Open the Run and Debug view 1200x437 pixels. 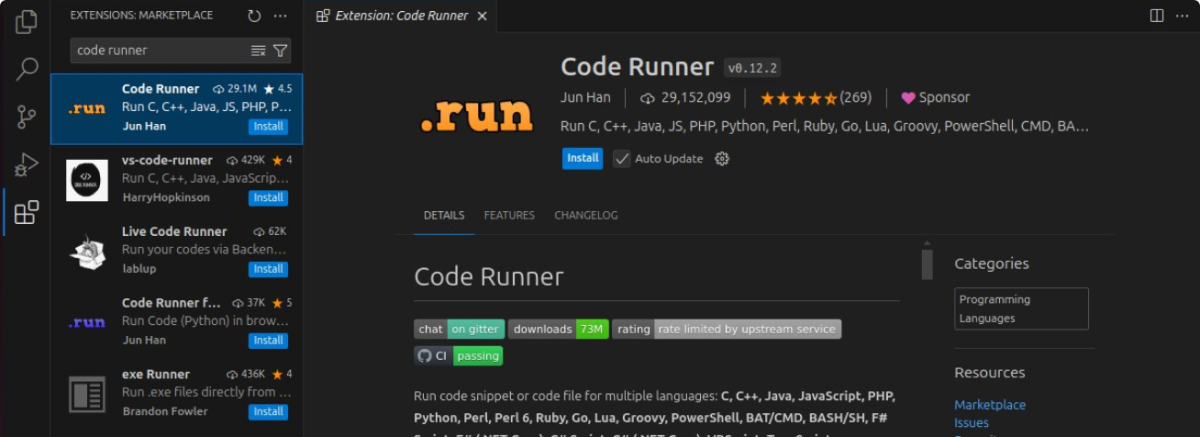27,164
